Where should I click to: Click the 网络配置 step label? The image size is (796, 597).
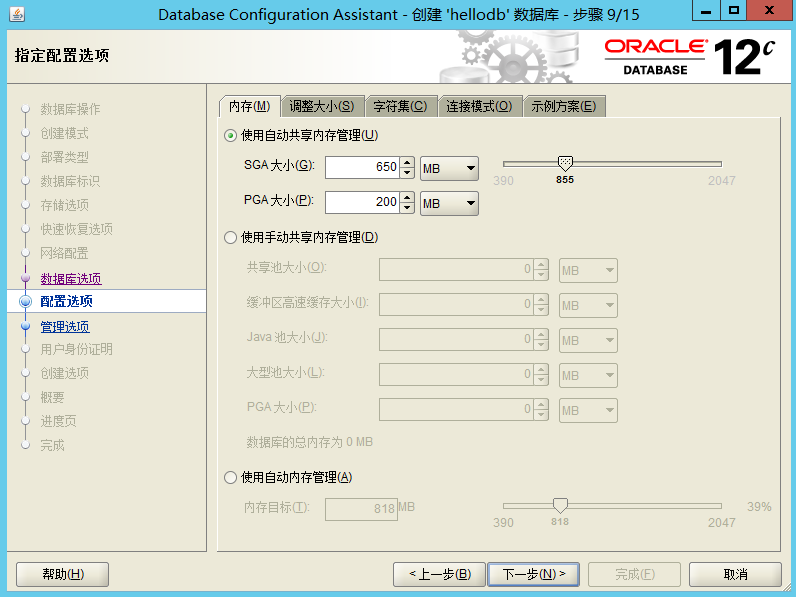coord(64,253)
